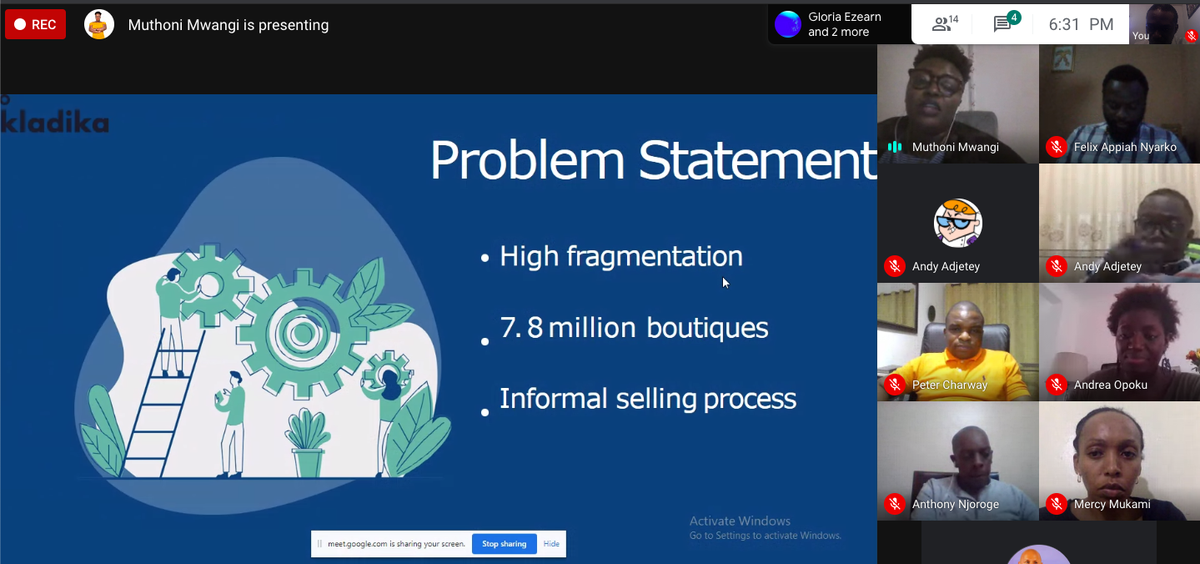This screenshot has height=564, width=1200.
Task: Select the Andy Adjetey tile with live video
Action: click(x=1119, y=222)
